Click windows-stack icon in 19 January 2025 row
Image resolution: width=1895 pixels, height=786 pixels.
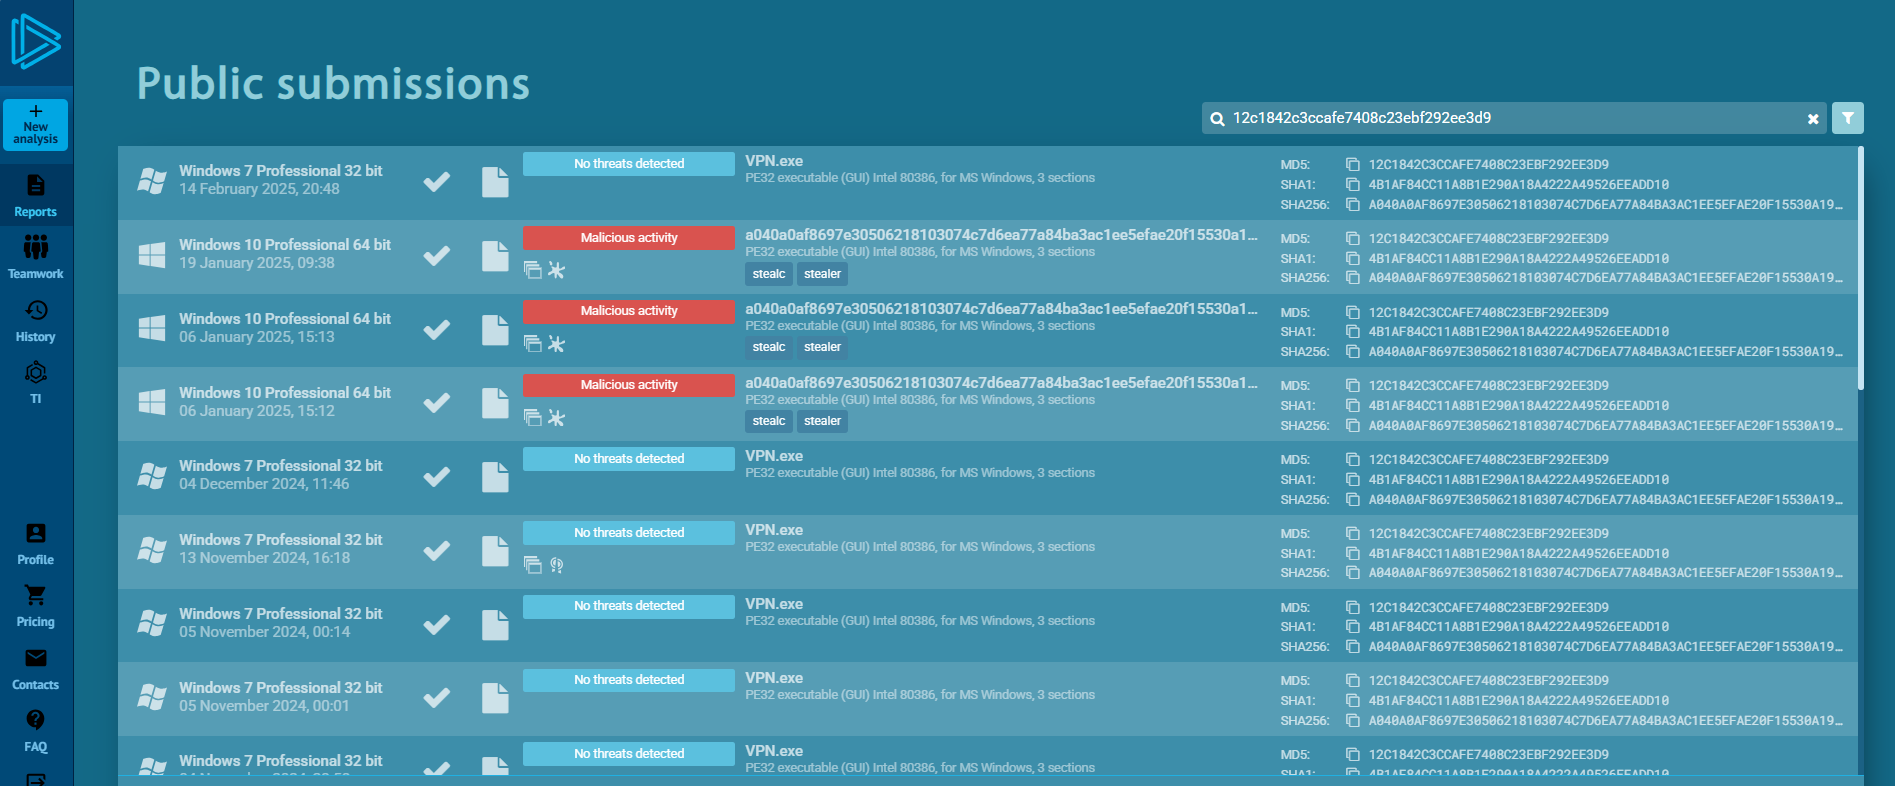(x=533, y=271)
